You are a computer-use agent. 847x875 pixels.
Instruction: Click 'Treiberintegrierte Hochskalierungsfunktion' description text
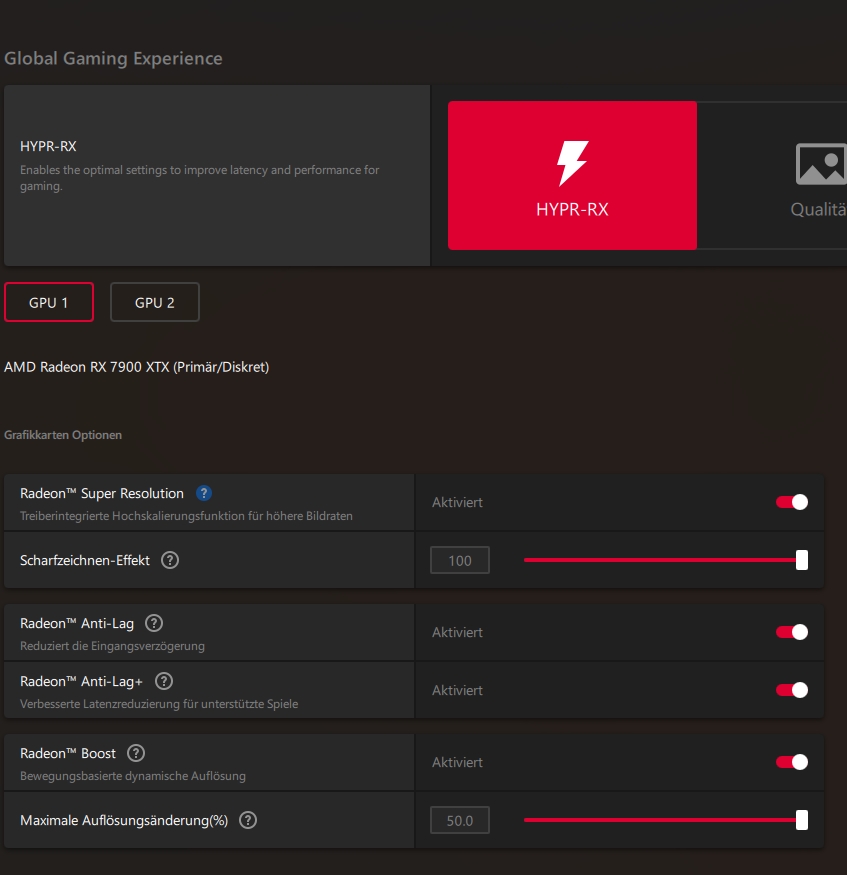(x=186, y=516)
